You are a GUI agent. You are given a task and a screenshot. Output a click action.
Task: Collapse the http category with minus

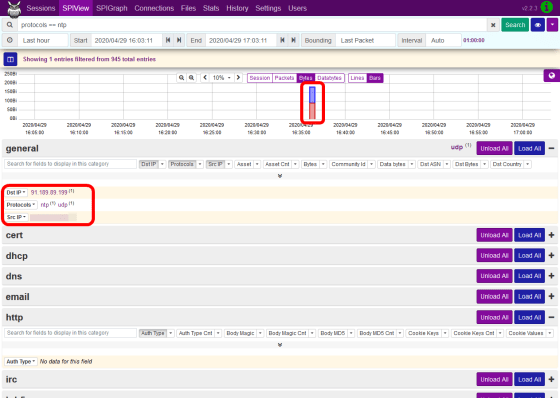pos(551,317)
